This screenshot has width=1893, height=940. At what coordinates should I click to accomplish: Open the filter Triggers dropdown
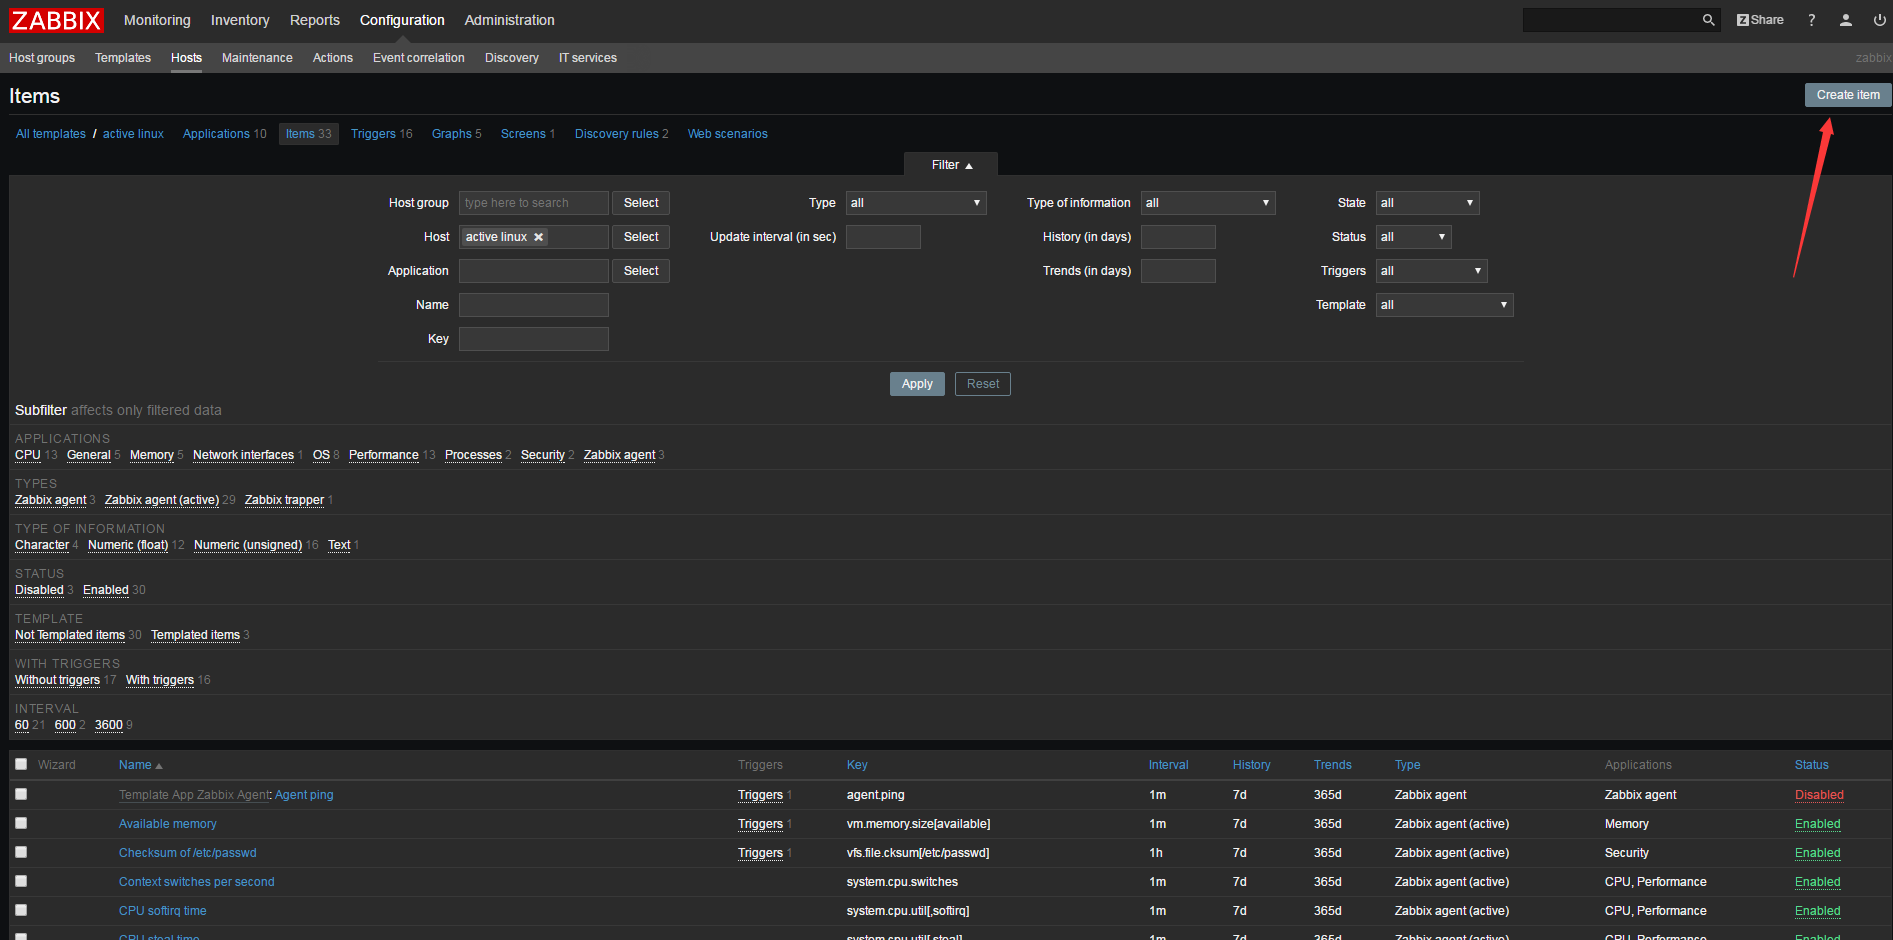[1431, 271]
